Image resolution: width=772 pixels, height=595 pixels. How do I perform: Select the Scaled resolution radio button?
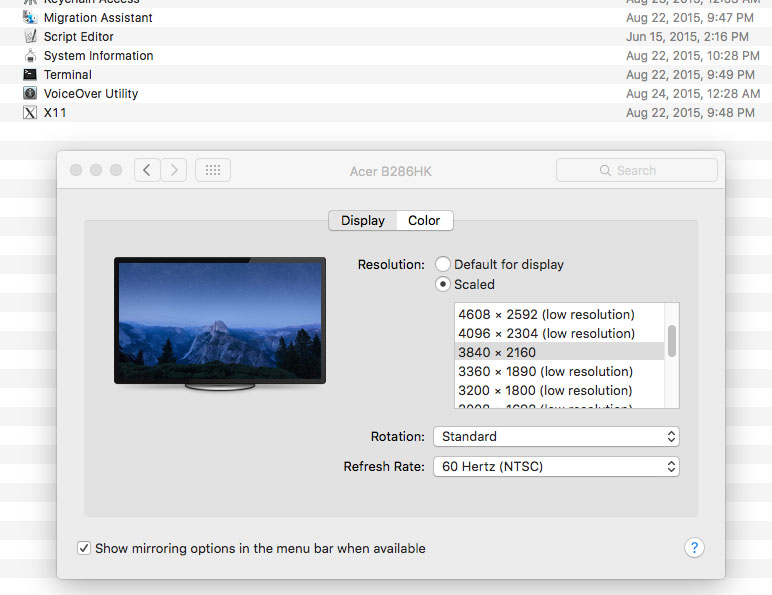443,284
